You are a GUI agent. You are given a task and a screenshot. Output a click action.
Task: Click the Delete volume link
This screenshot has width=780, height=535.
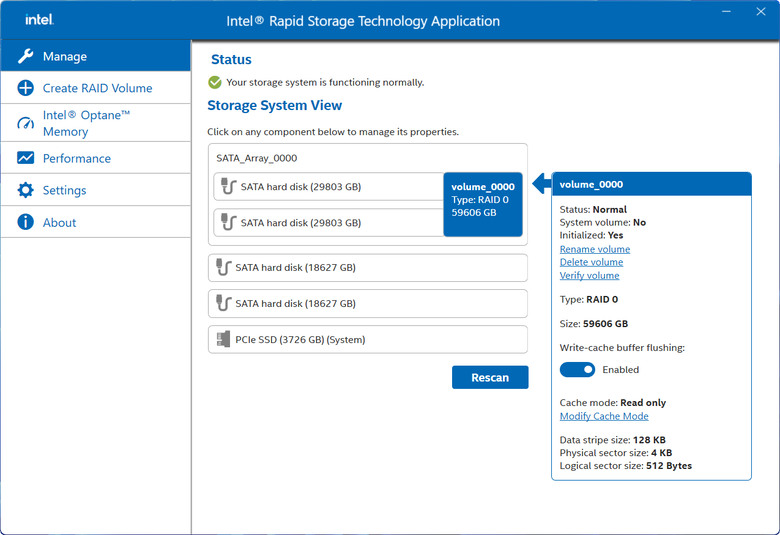click(591, 262)
